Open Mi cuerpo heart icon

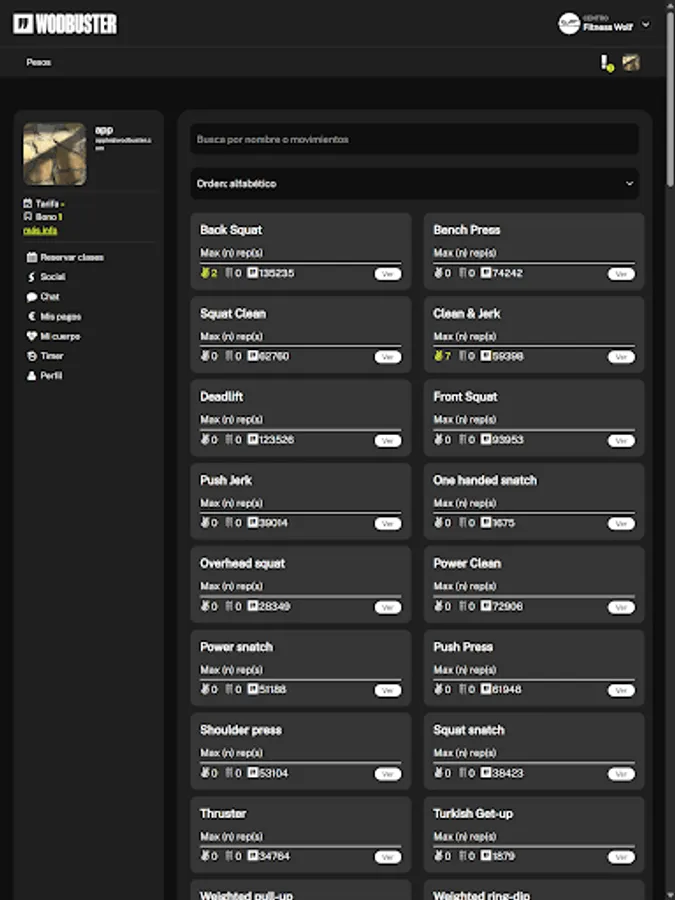31,336
